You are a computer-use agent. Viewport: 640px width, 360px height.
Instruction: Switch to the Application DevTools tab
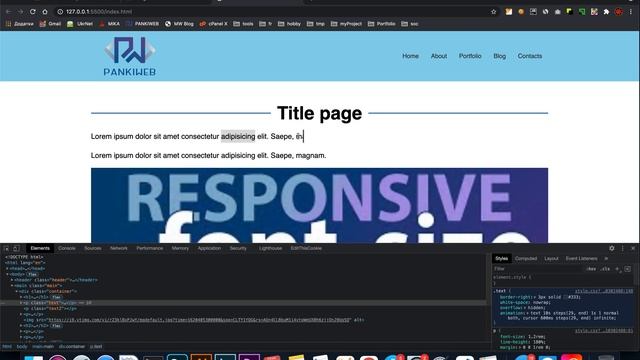tap(209, 248)
